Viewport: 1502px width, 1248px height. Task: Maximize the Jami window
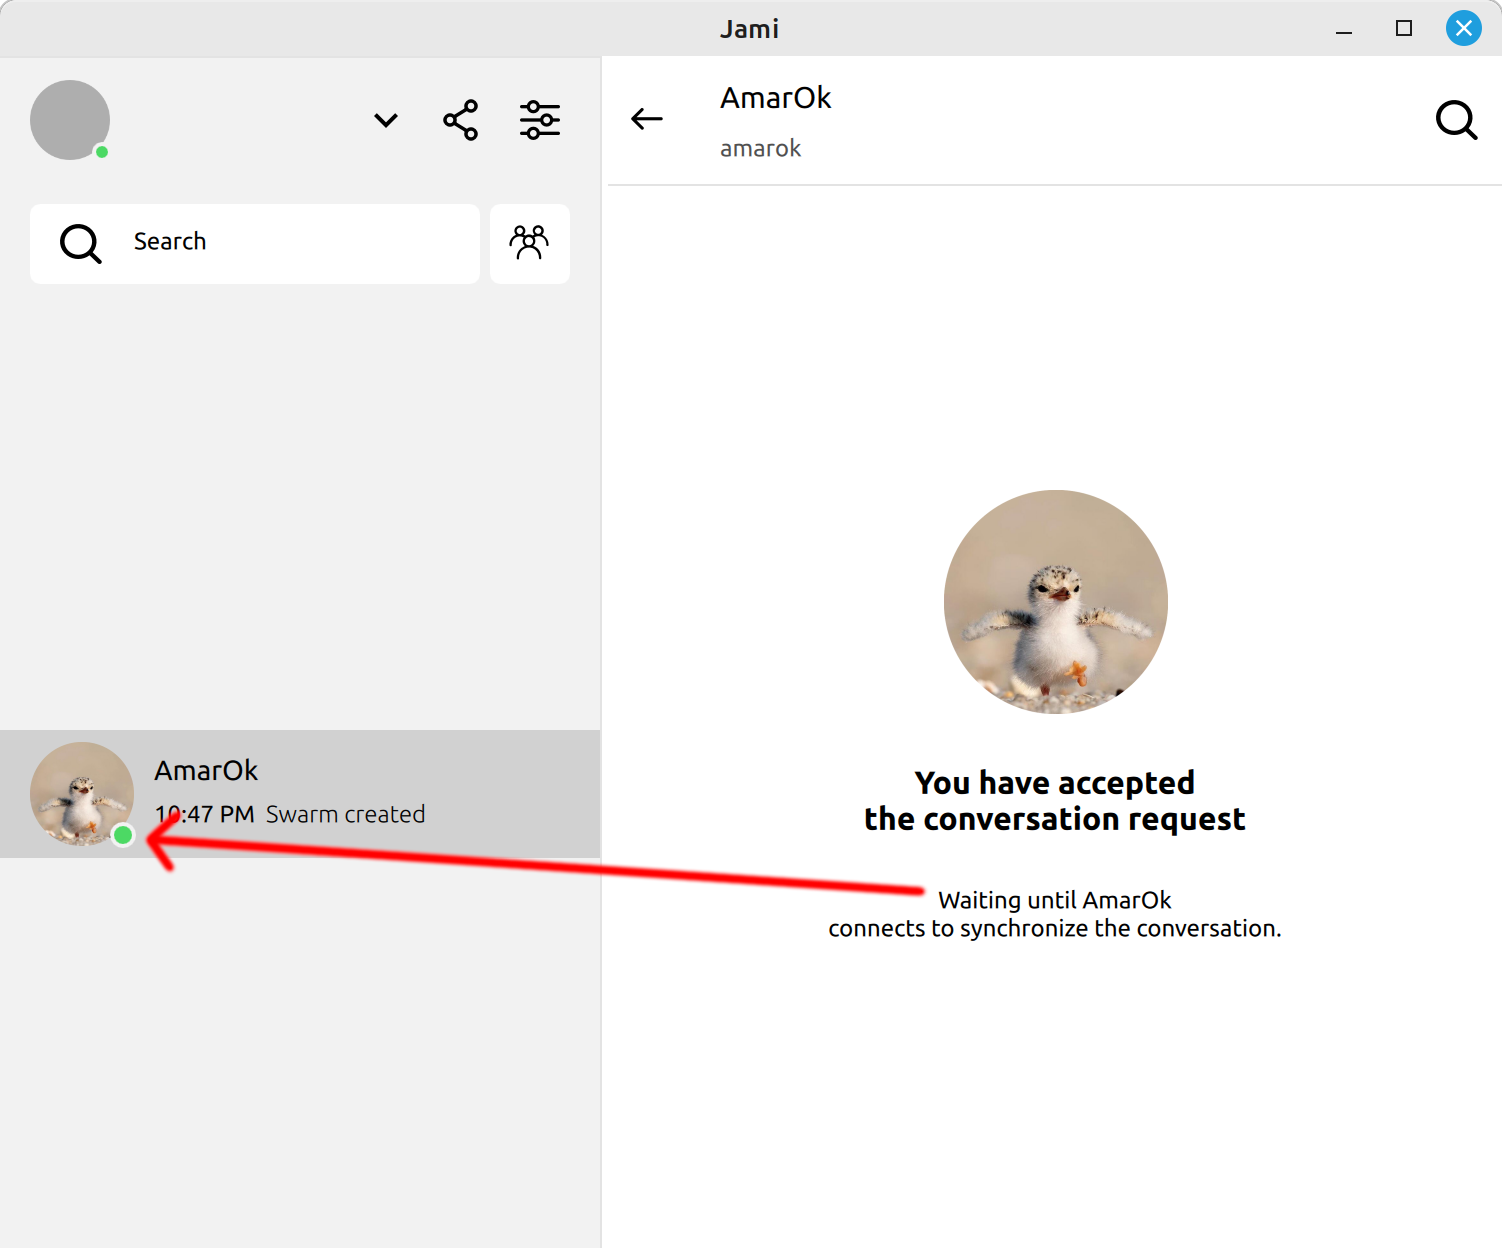click(1404, 28)
